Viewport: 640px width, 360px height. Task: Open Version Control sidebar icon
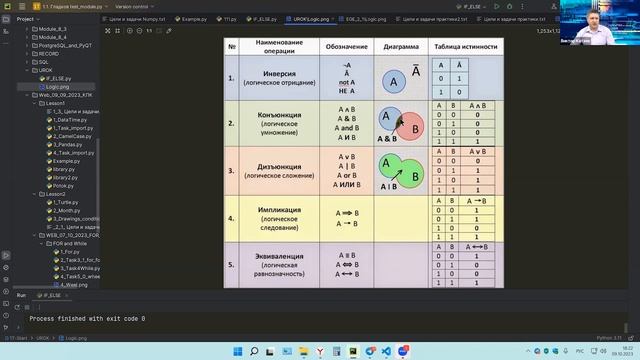tap(6, 327)
